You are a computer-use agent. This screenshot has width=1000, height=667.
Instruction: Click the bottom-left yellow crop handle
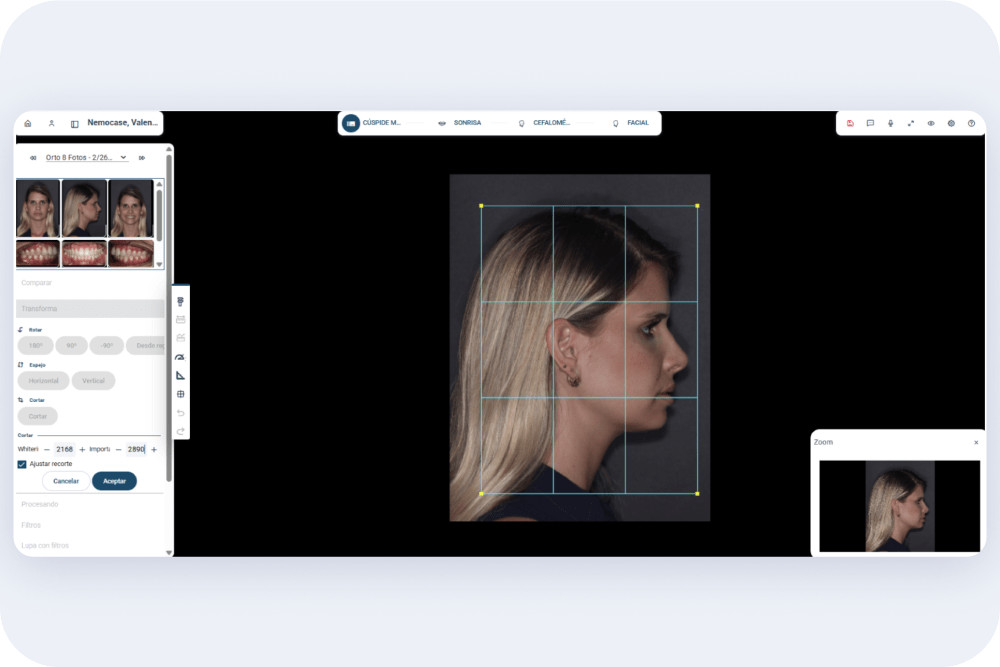point(481,494)
